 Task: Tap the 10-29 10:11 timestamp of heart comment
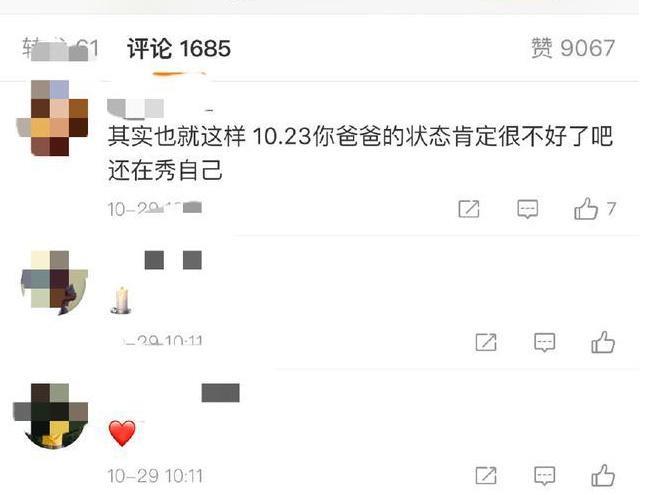[x=155, y=476]
